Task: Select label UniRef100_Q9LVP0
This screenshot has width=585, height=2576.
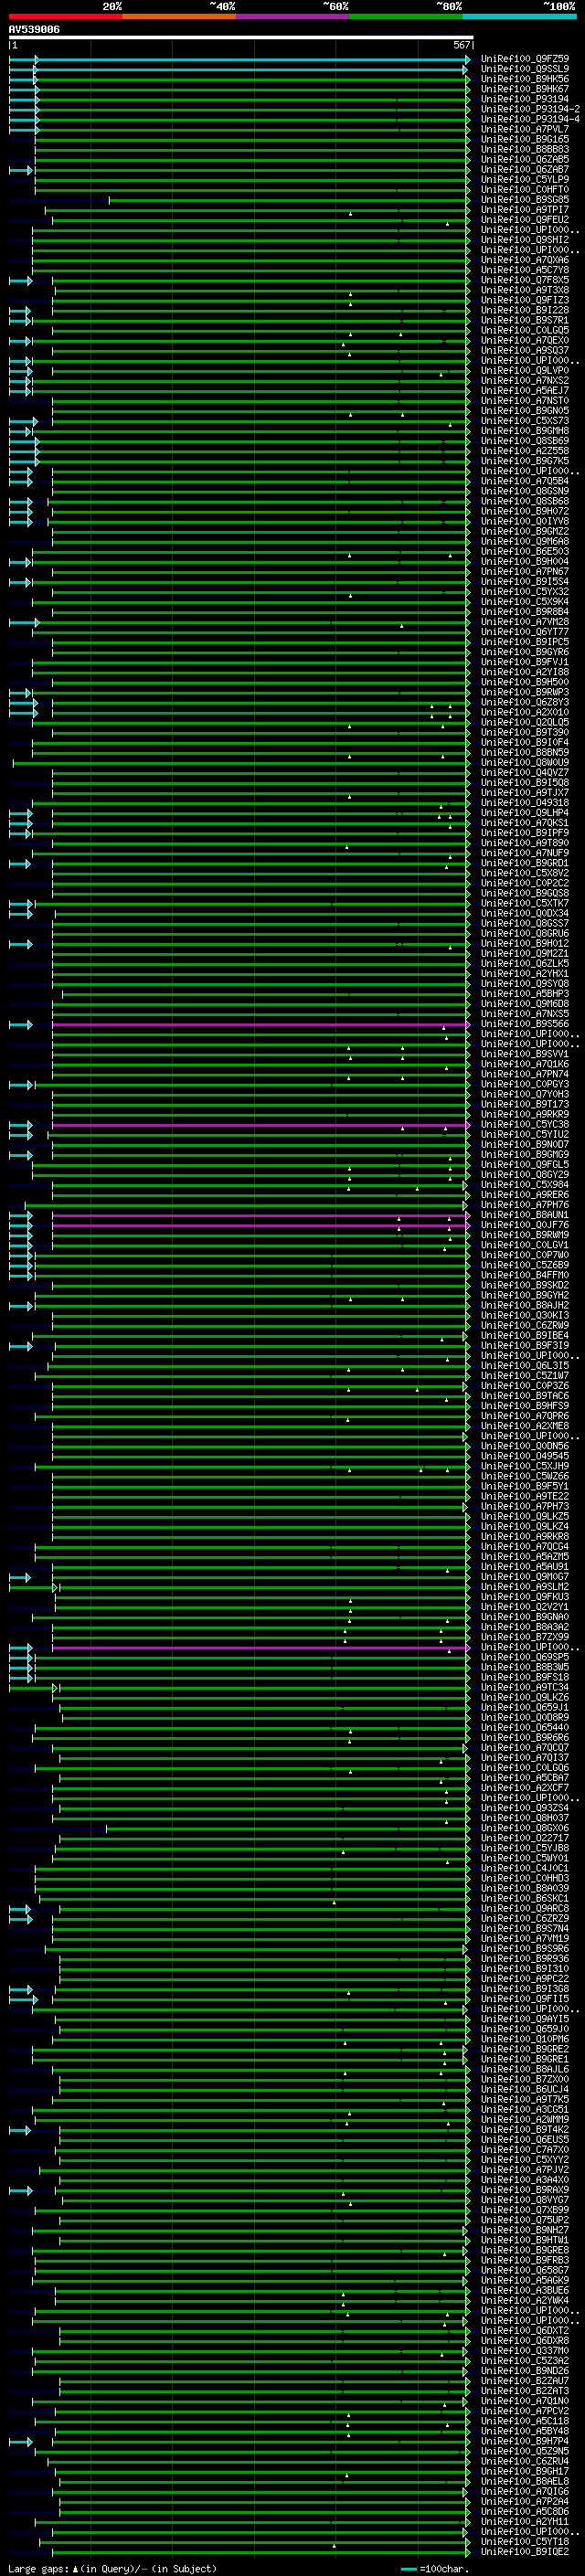Action: coord(525,371)
